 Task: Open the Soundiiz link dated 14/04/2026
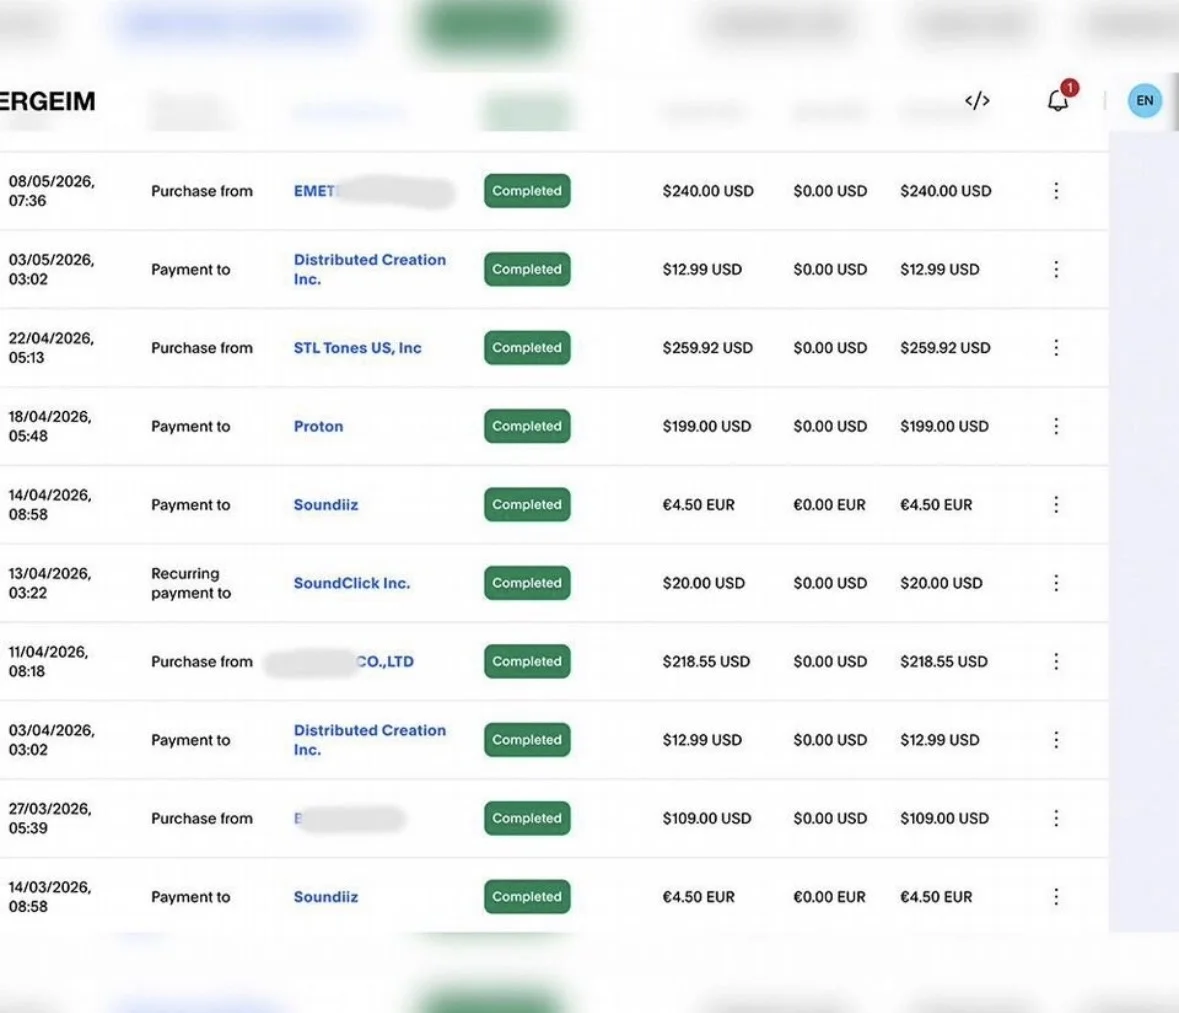326,505
